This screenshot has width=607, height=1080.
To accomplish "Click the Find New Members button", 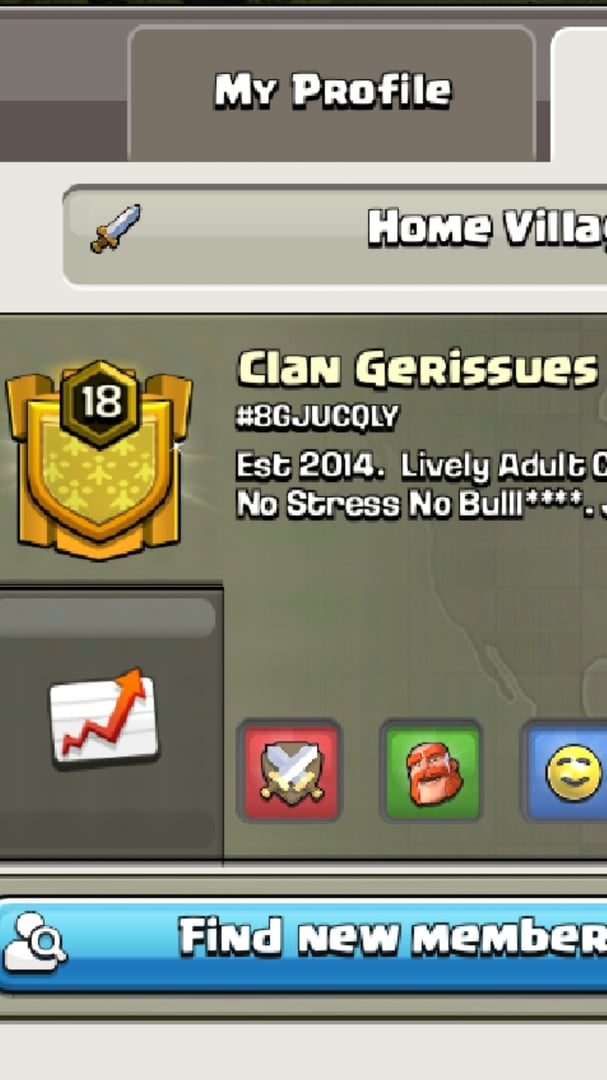I will coord(303,944).
